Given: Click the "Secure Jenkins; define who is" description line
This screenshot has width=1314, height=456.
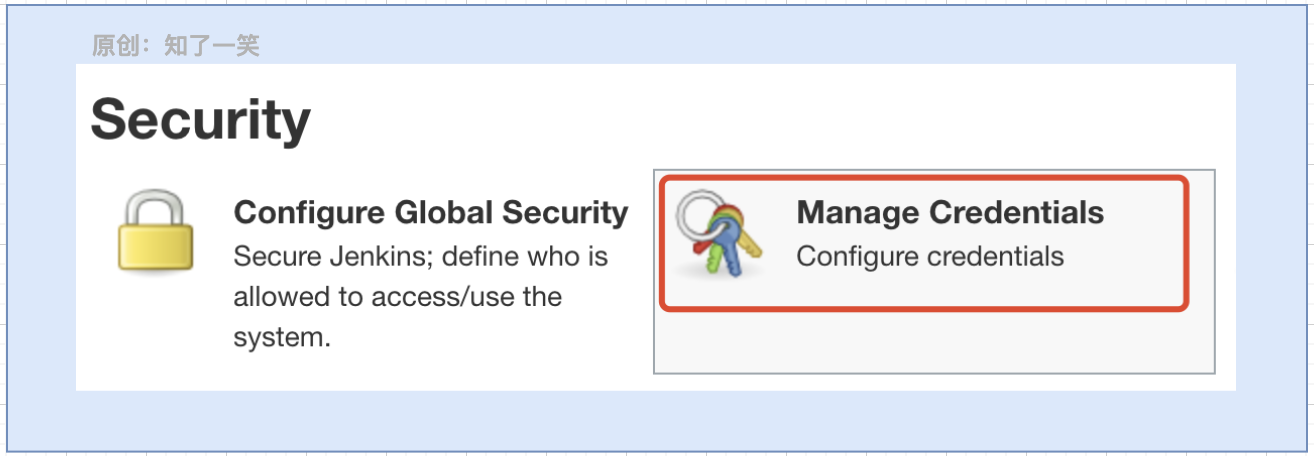Looking at the screenshot, I should point(421,257).
